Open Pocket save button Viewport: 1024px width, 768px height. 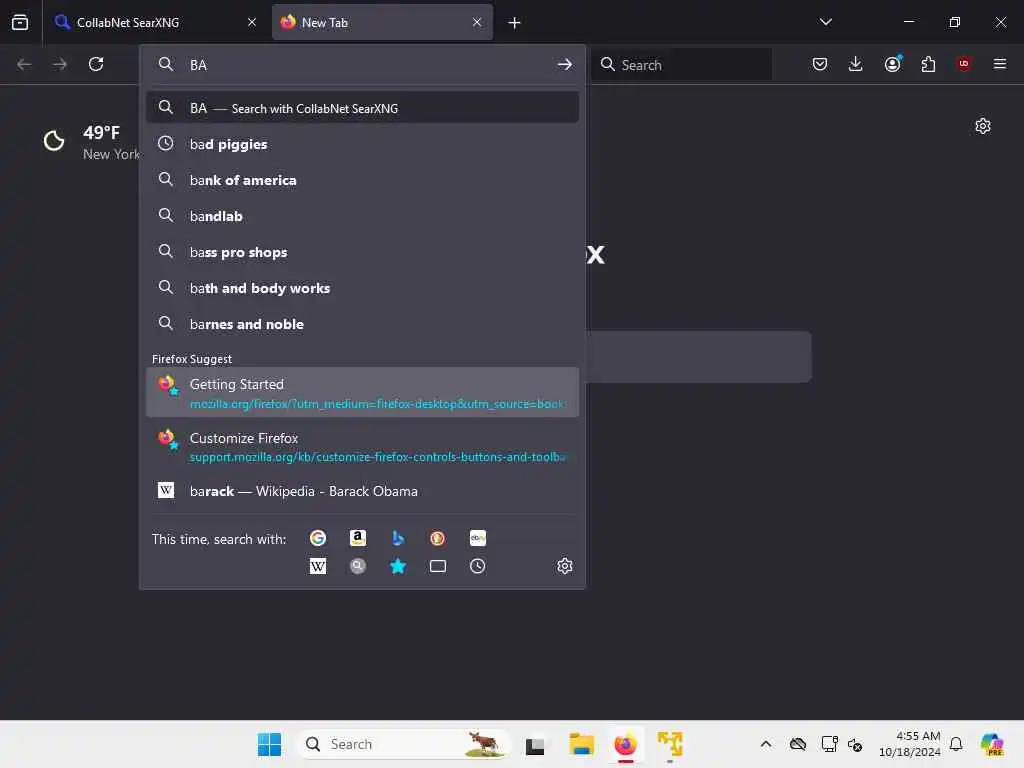[x=820, y=64]
